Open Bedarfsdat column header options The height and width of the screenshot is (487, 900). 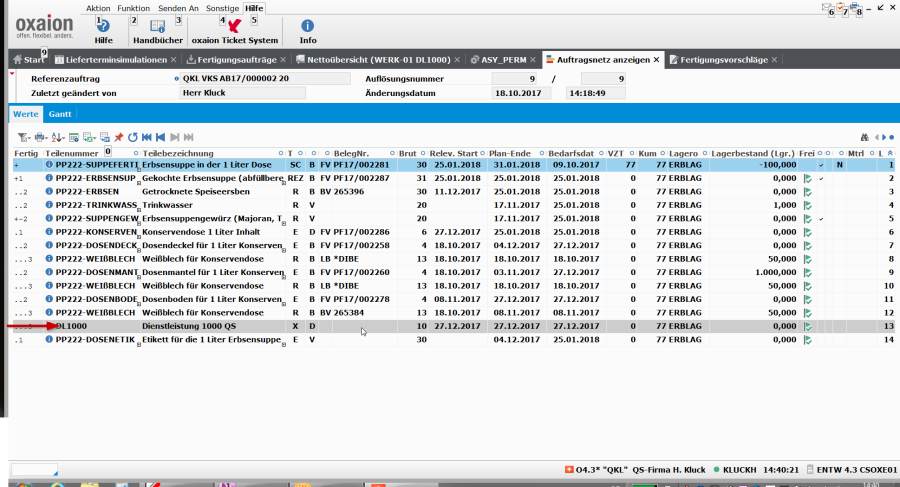(601, 153)
